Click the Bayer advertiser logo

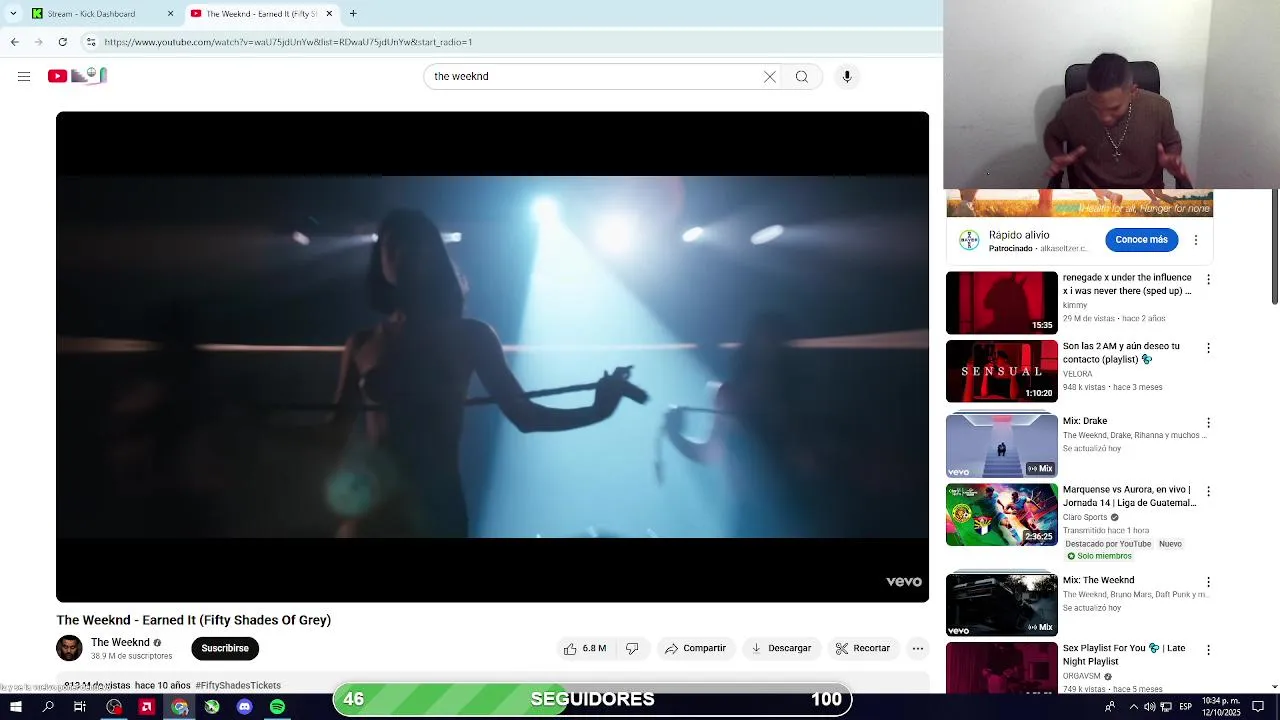point(969,240)
